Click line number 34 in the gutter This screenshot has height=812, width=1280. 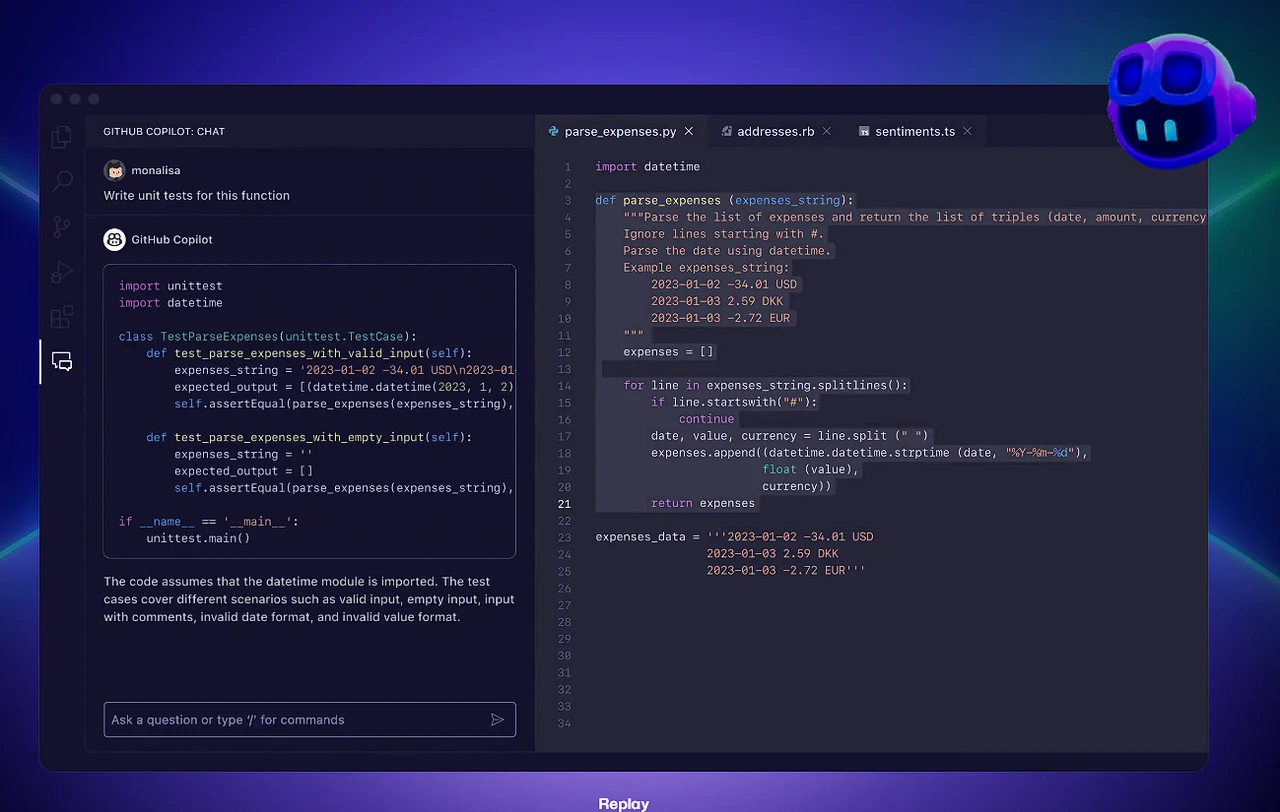pyautogui.click(x=565, y=722)
